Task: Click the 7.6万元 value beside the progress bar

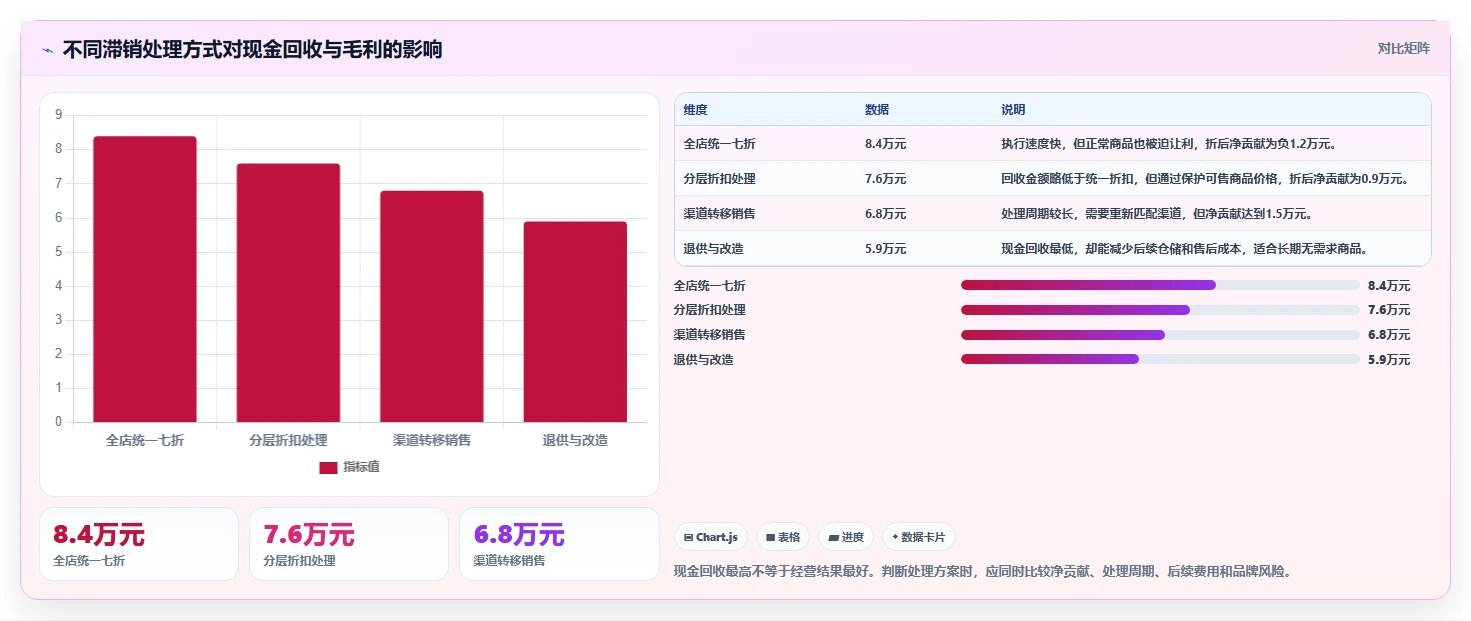Action: pyautogui.click(x=1389, y=310)
